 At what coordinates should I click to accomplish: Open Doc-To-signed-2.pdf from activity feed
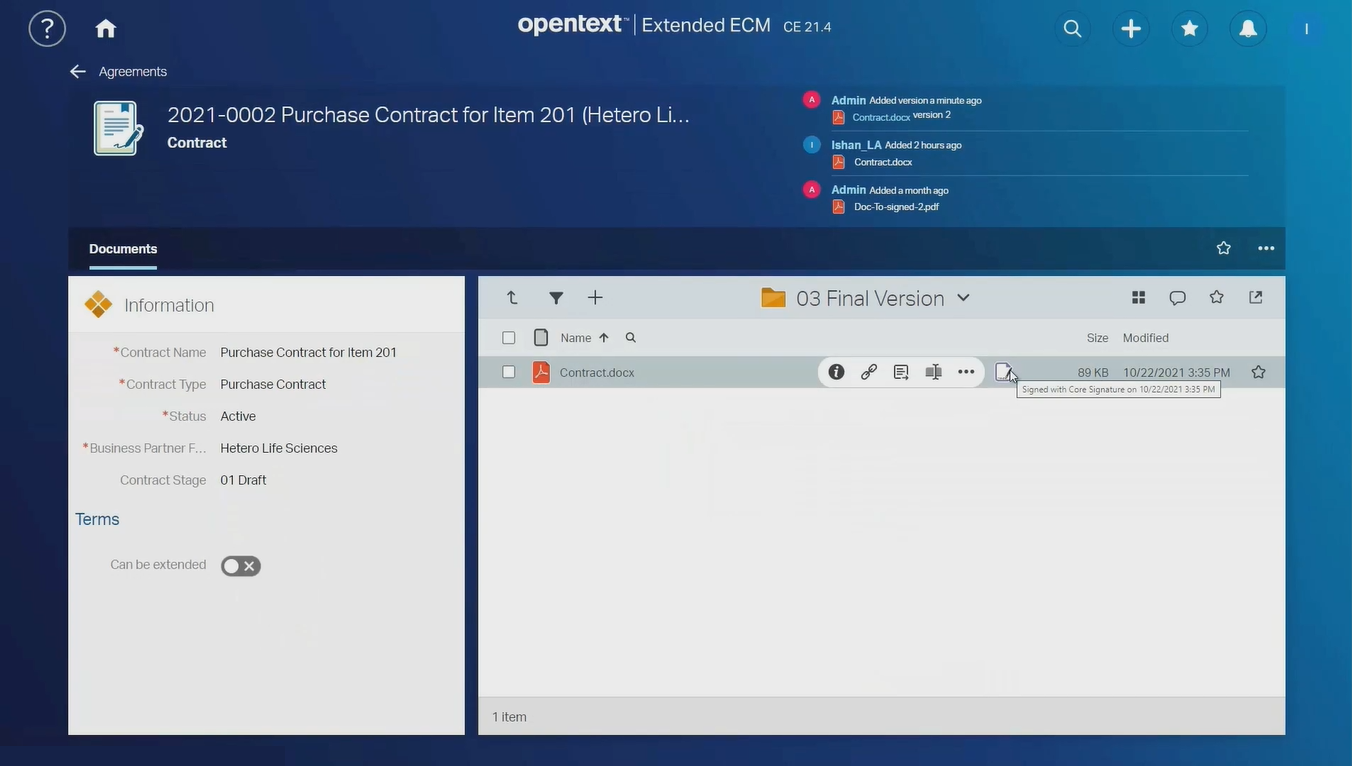tap(896, 207)
